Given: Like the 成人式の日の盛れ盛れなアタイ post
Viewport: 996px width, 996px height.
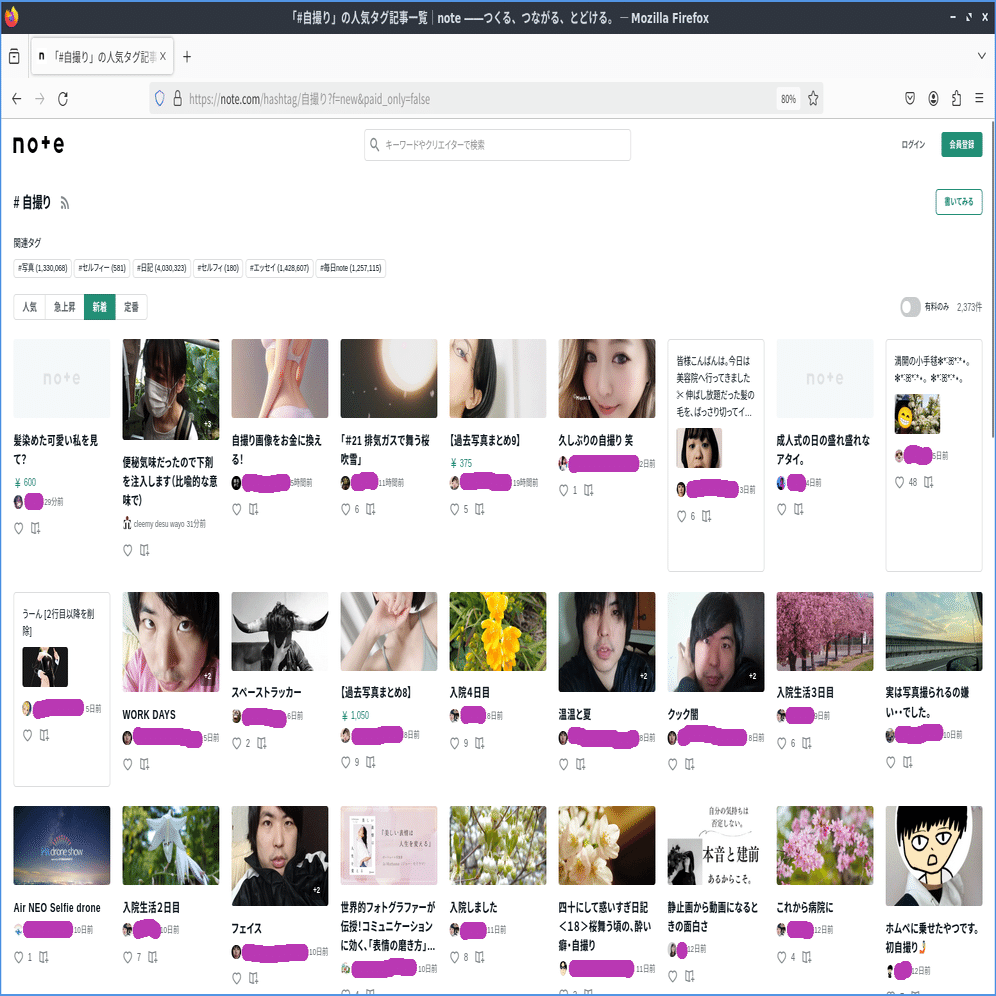Looking at the screenshot, I should pyautogui.click(x=781, y=509).
